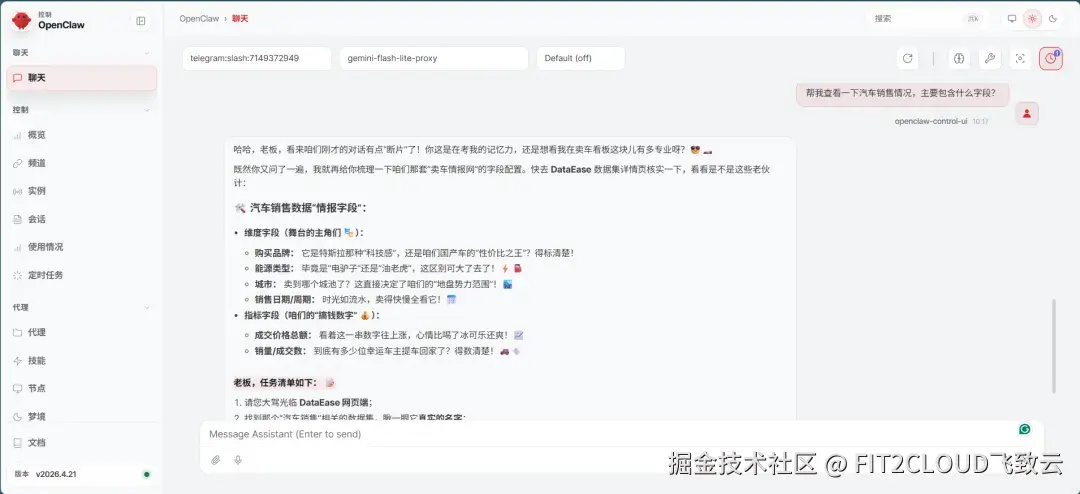This screenshot has width=1080, height=494.
Task: Click the 聊天 breadcrumb item
Action: [x=240, y=19]
